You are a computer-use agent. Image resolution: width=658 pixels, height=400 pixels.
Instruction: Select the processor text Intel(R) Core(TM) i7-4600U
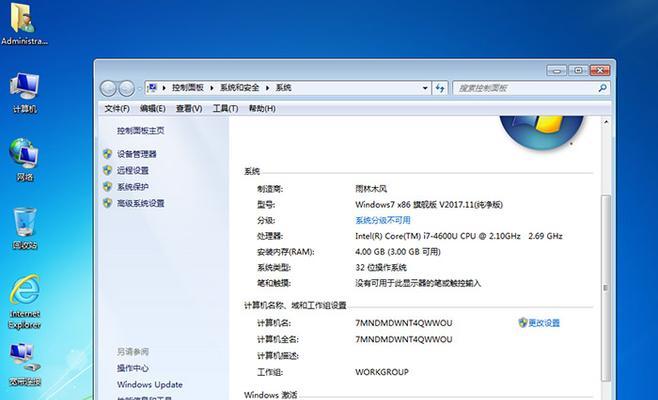point(406,236)
